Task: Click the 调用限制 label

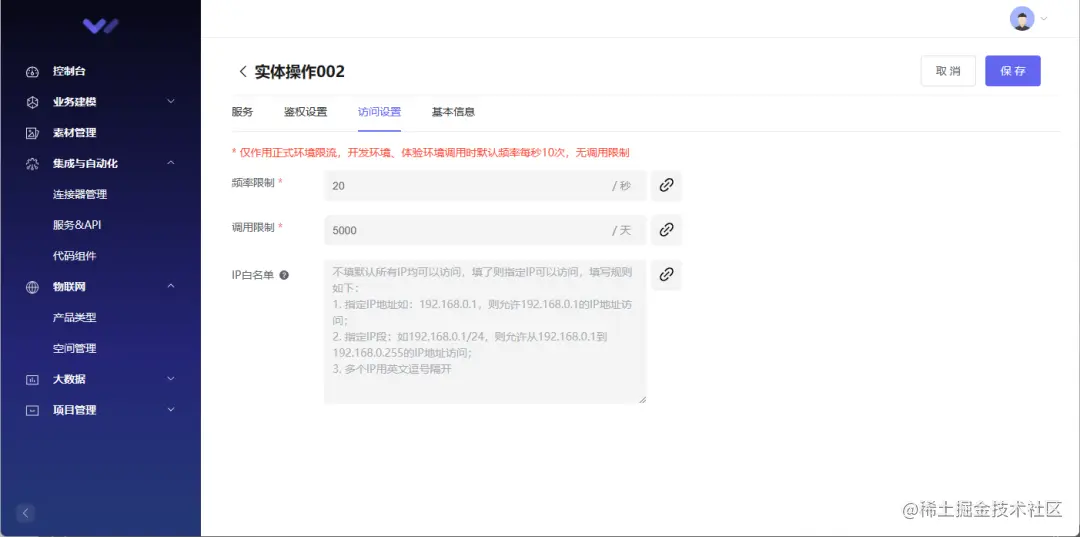Action: 253,227
